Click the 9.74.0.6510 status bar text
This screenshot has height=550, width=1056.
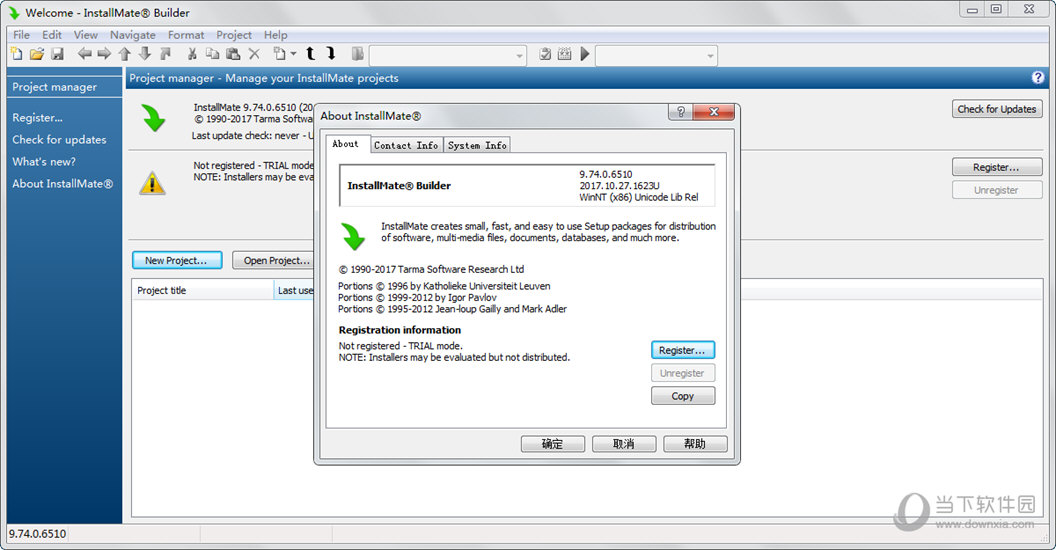point(37,534)
